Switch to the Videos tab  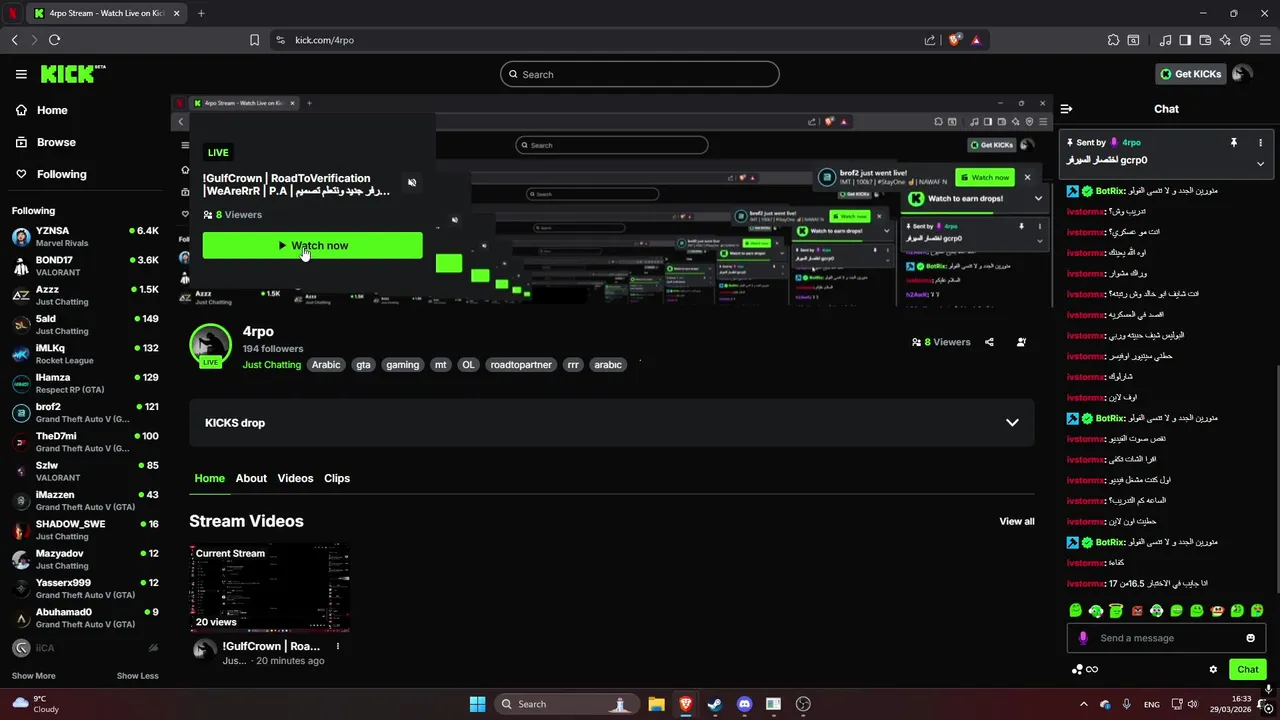[295, 478]
